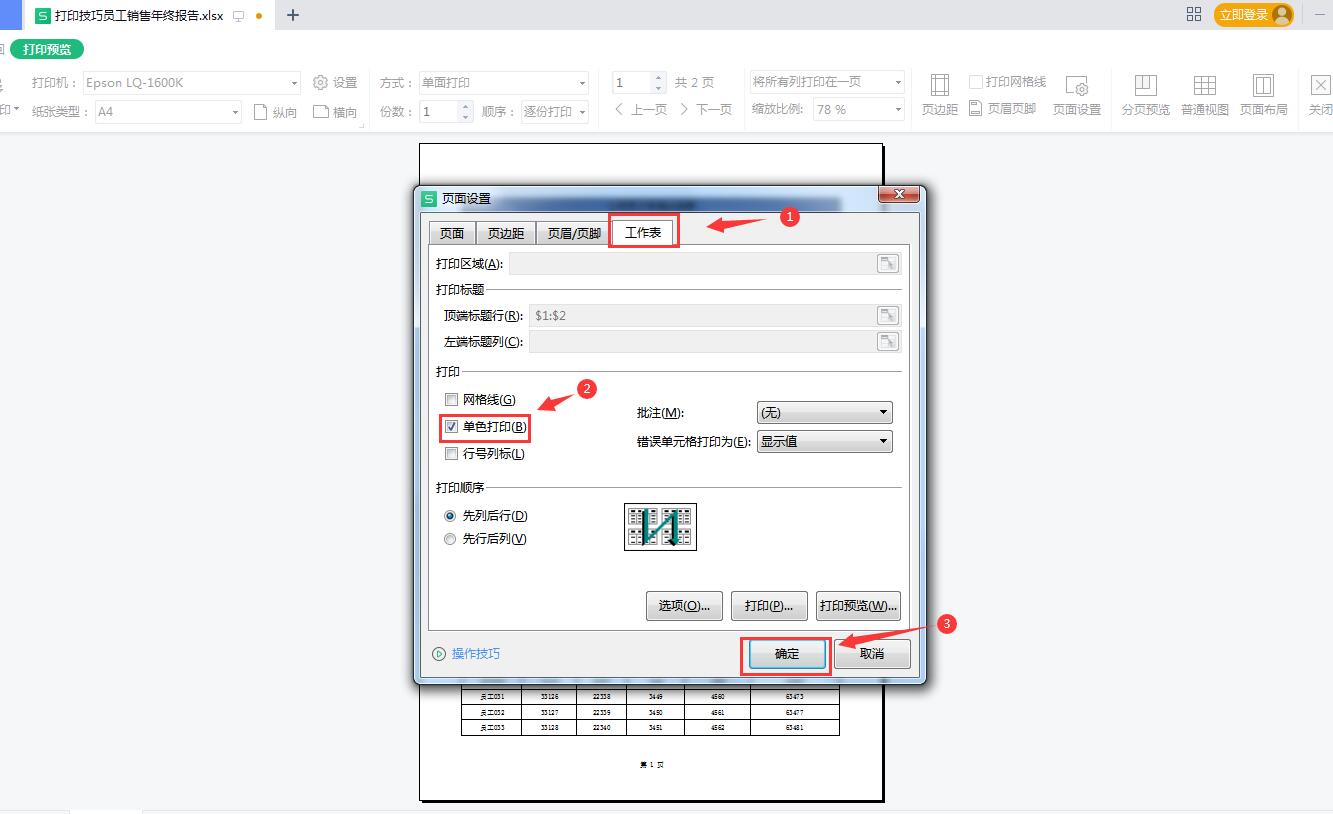1333x814 pixels.
Task: Switch to the 页边距 tab in dialog
Action: click(x=505, y=233)
